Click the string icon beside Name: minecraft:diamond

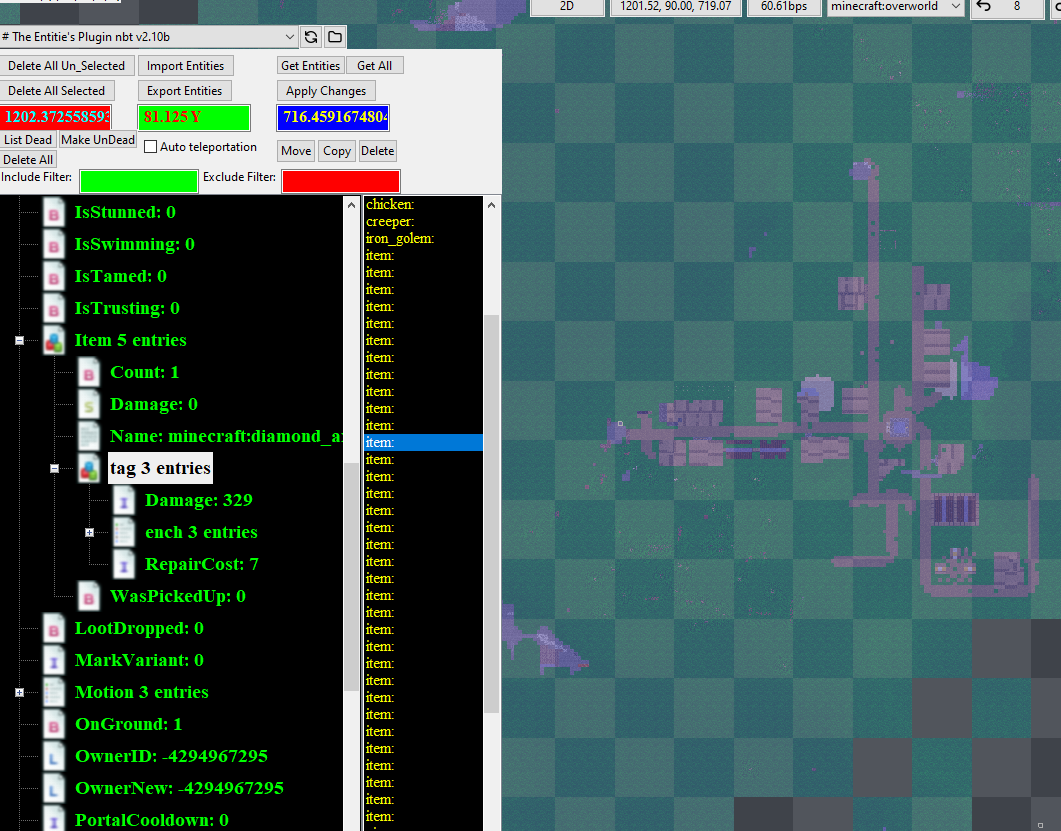(x=90, y=437)
